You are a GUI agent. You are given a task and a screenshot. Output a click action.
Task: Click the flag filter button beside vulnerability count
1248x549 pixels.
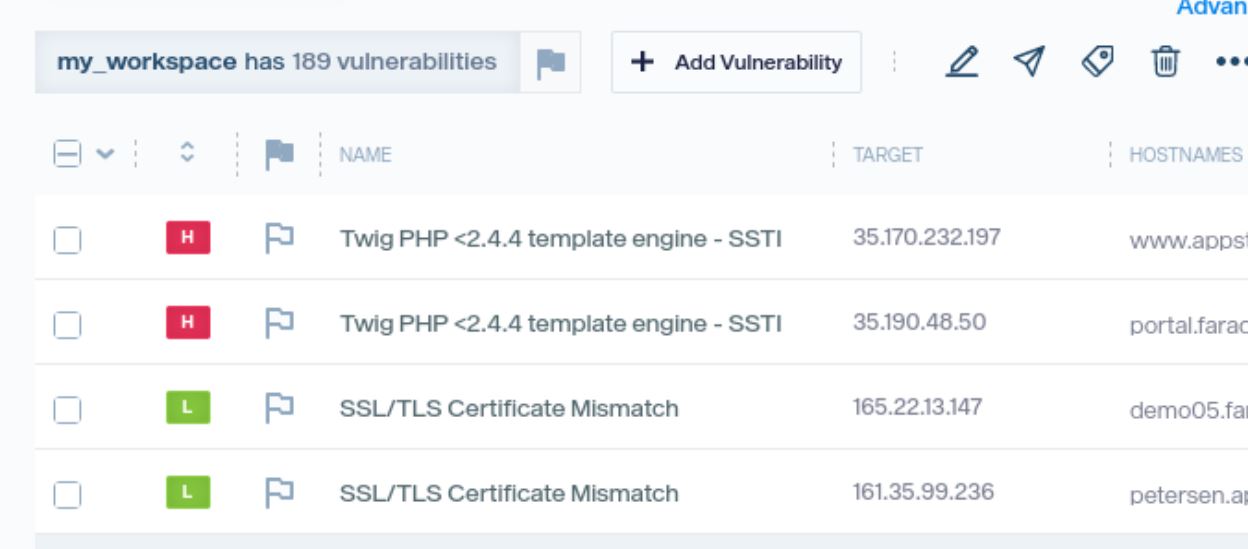[550, 62]
